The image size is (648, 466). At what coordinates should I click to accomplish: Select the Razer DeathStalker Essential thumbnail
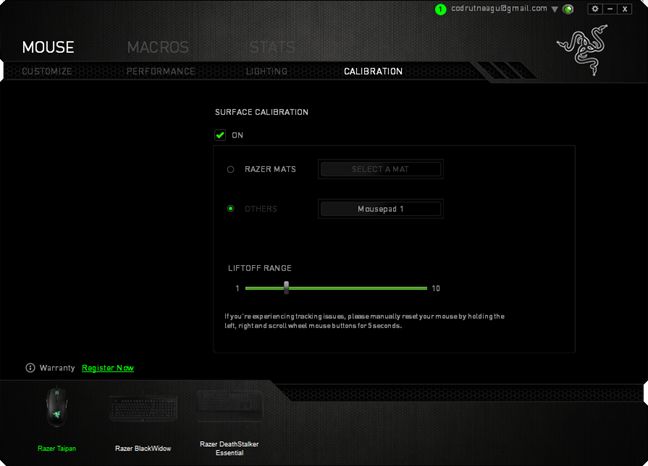pos(230,406)
